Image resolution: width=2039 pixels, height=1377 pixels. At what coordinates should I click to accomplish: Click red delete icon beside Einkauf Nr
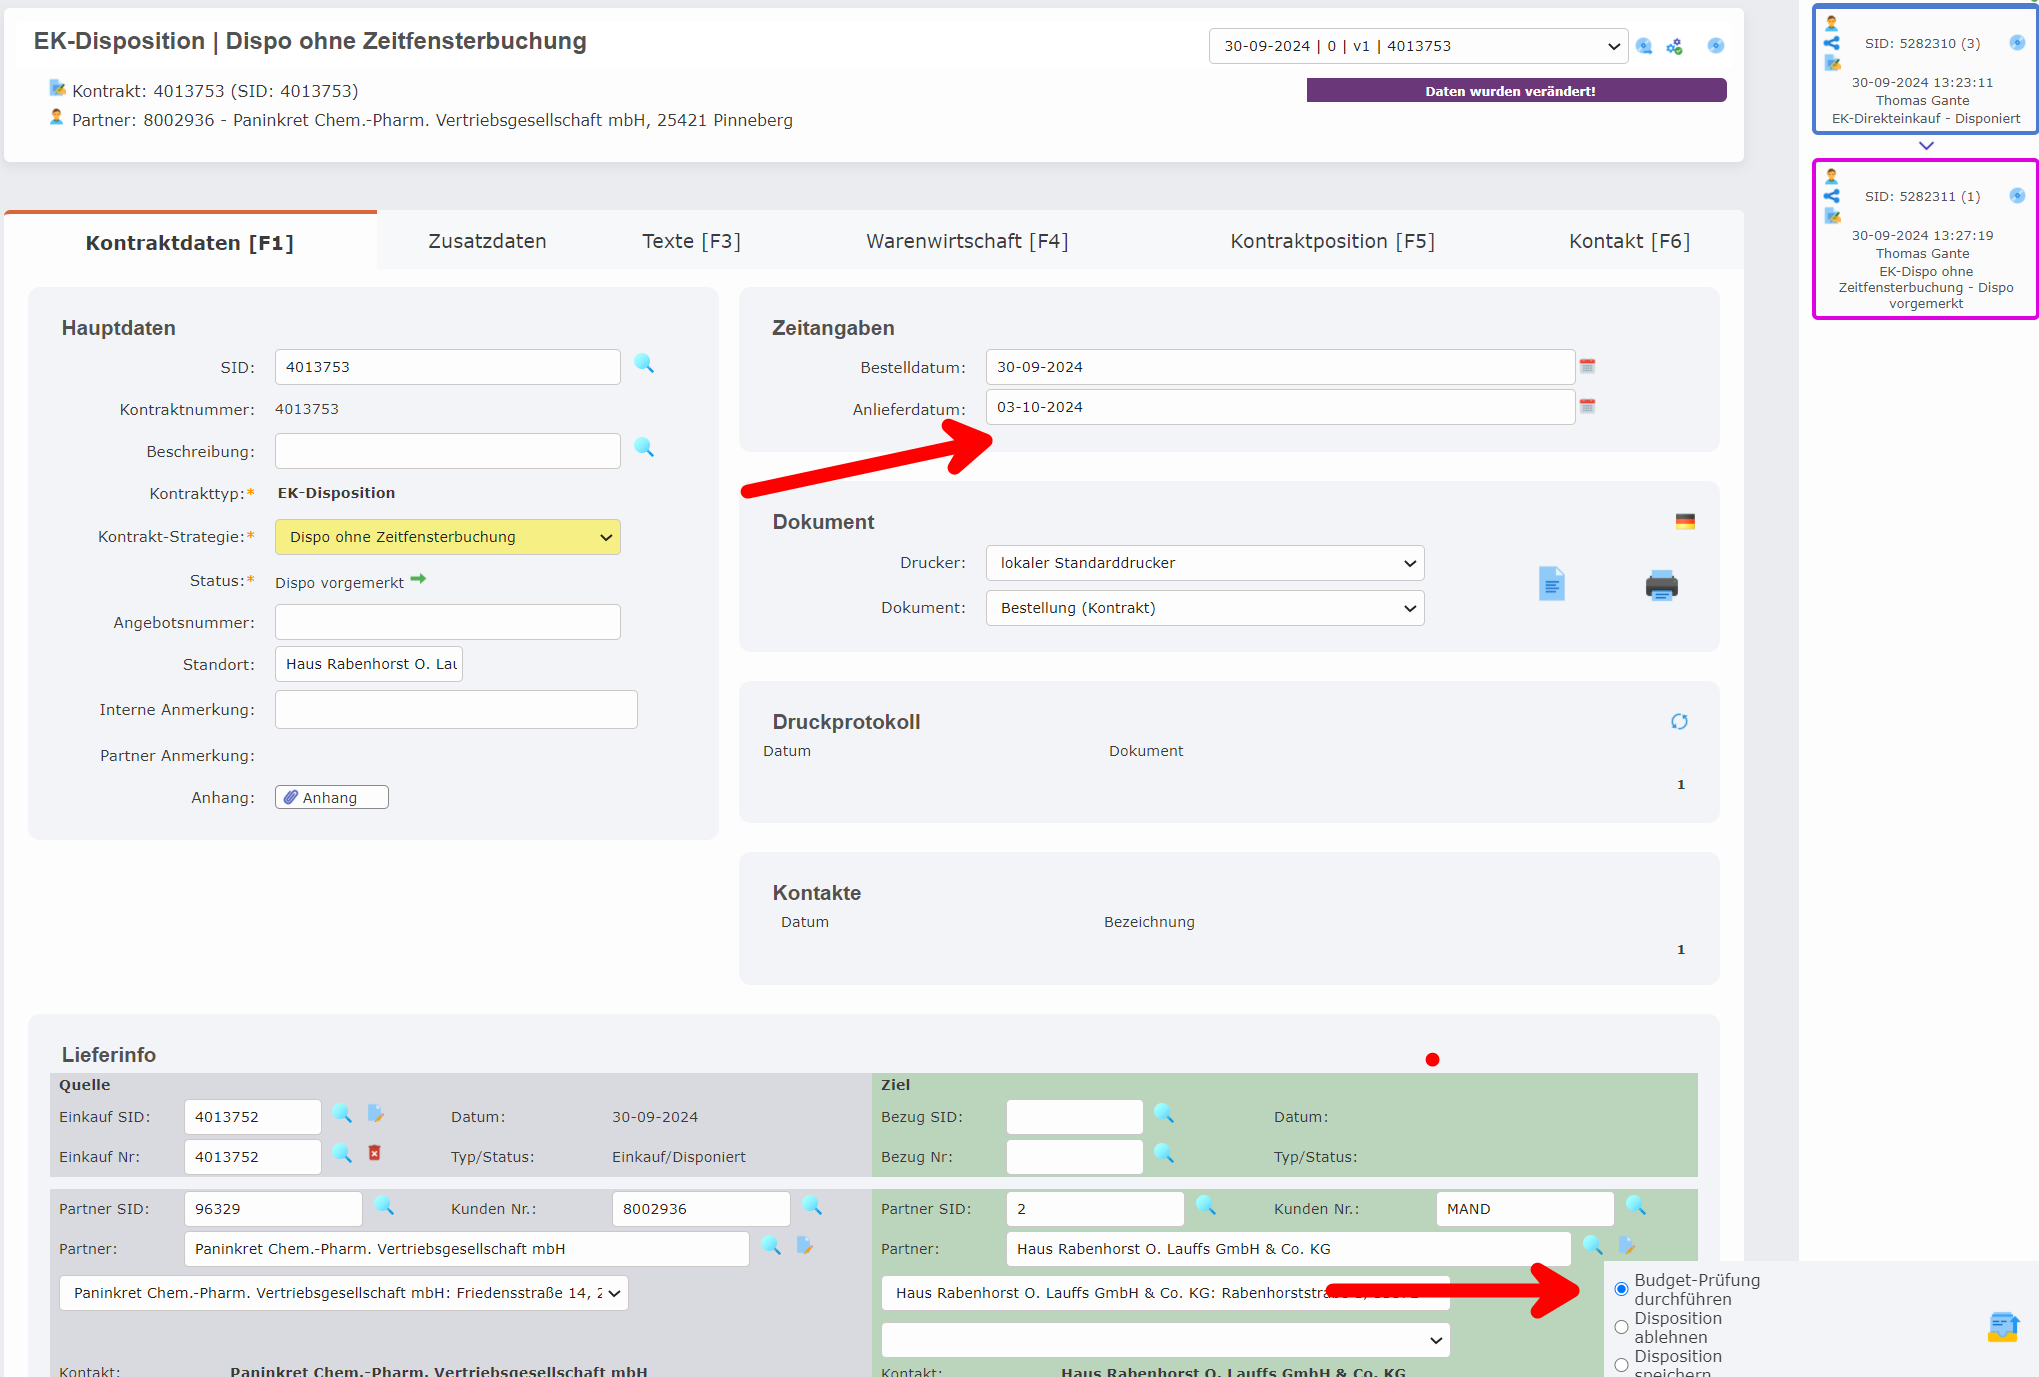374,1153
